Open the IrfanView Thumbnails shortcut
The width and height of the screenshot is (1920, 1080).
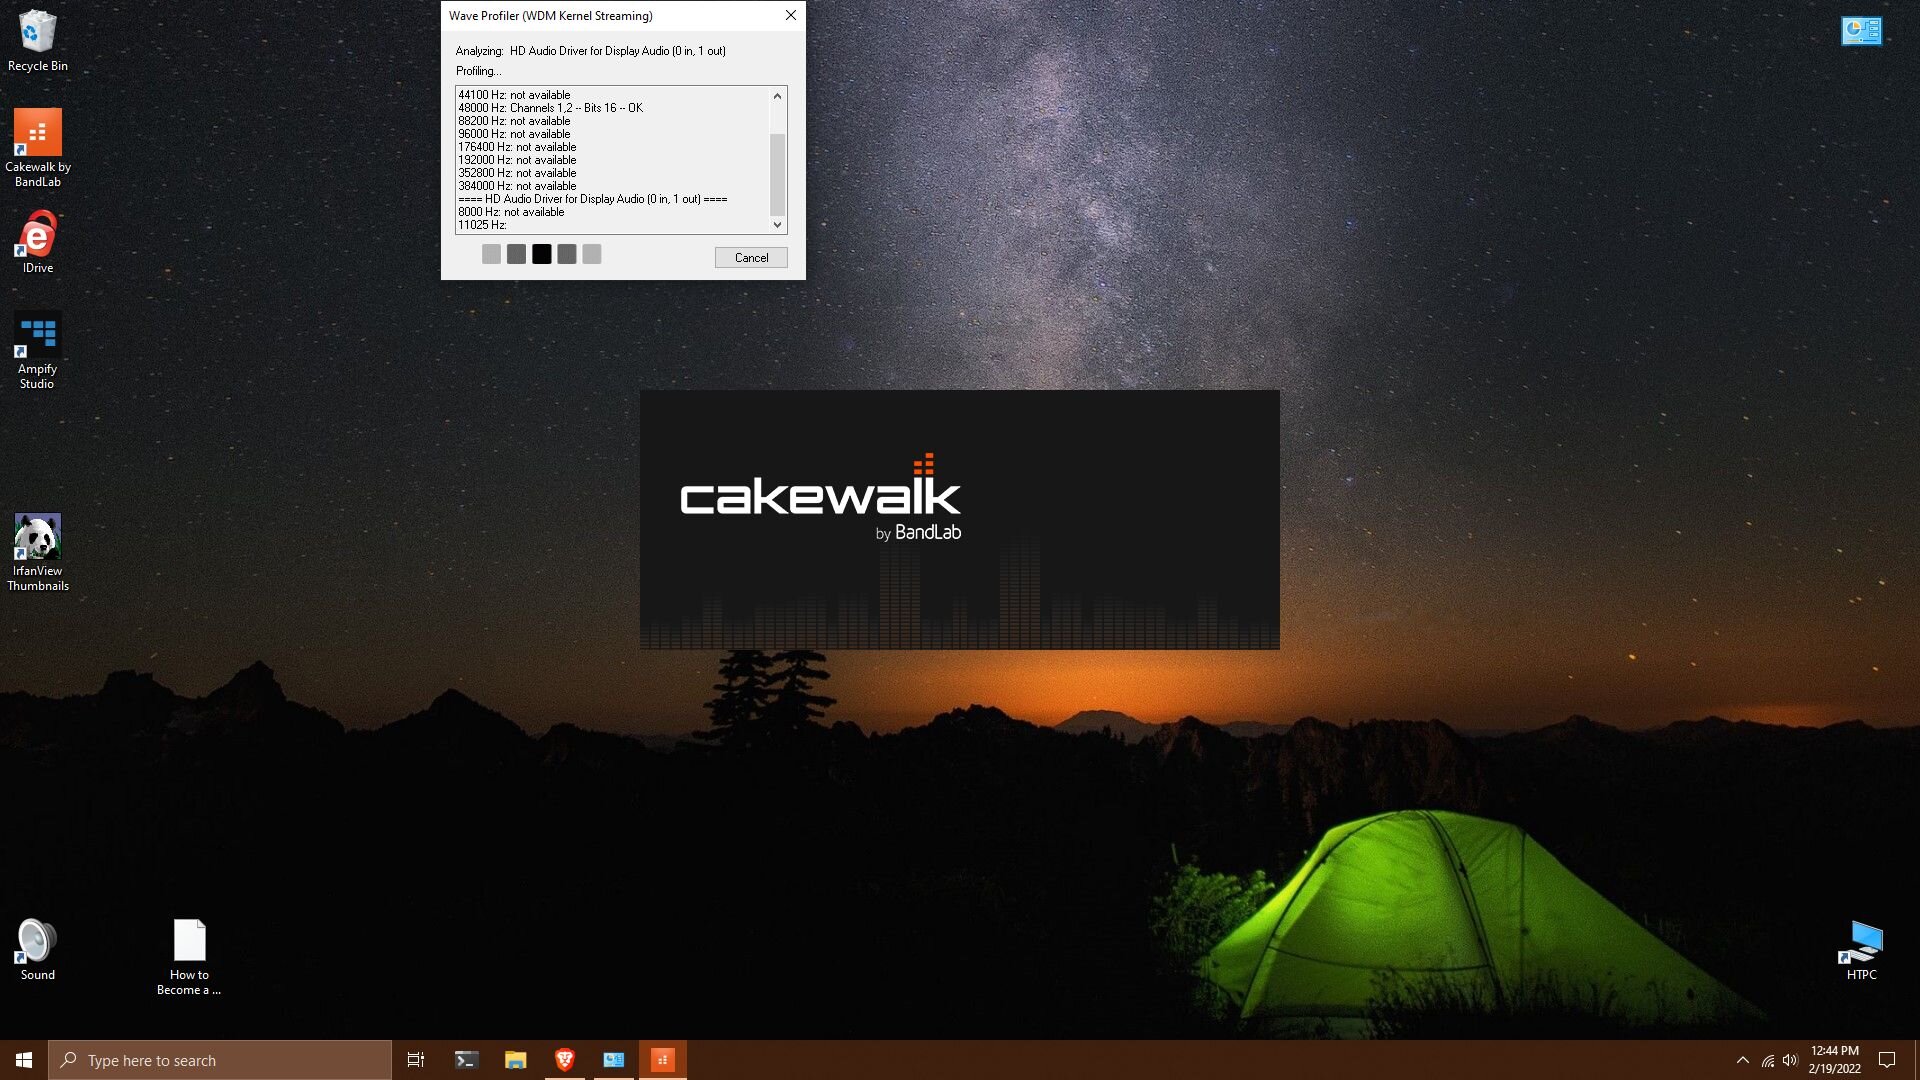coord(38,535)
